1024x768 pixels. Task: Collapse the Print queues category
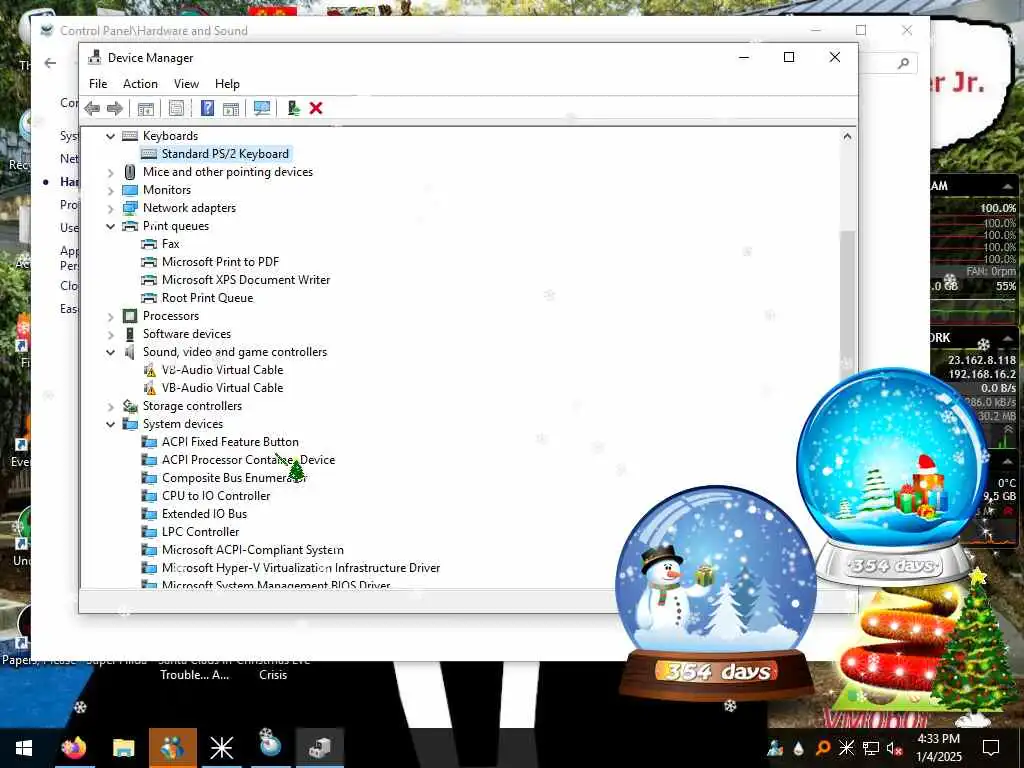[x=110, y=226]
